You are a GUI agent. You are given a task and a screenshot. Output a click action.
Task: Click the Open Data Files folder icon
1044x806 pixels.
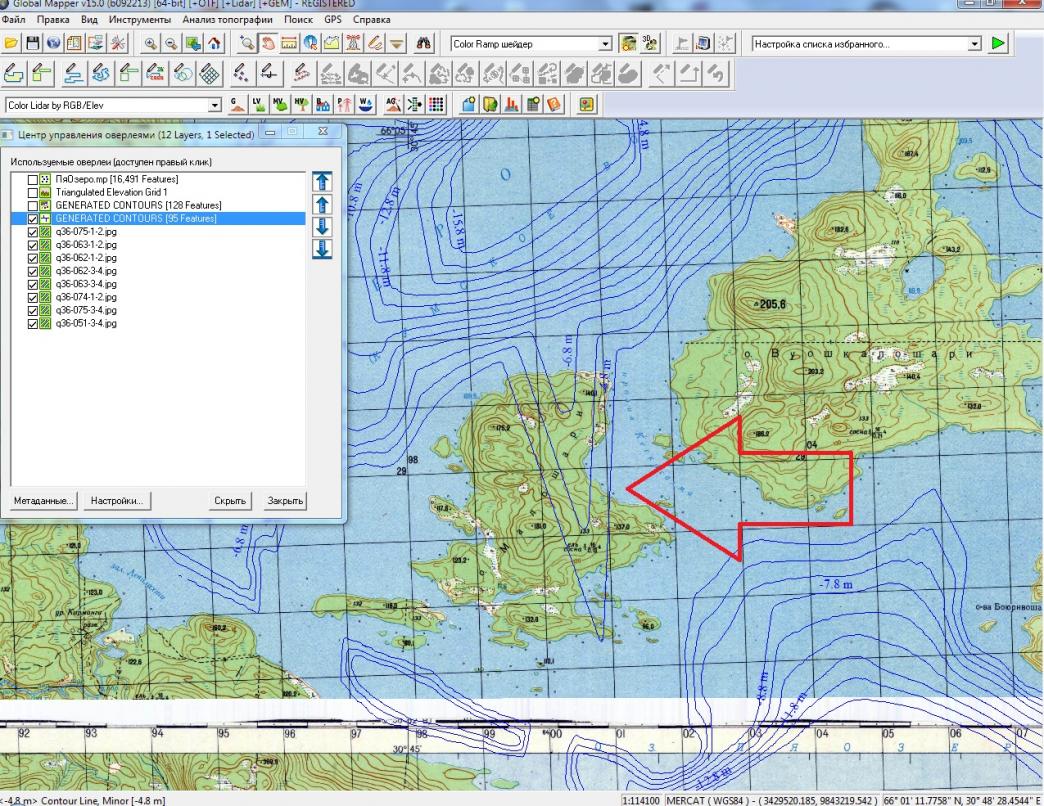click(12, 44)
